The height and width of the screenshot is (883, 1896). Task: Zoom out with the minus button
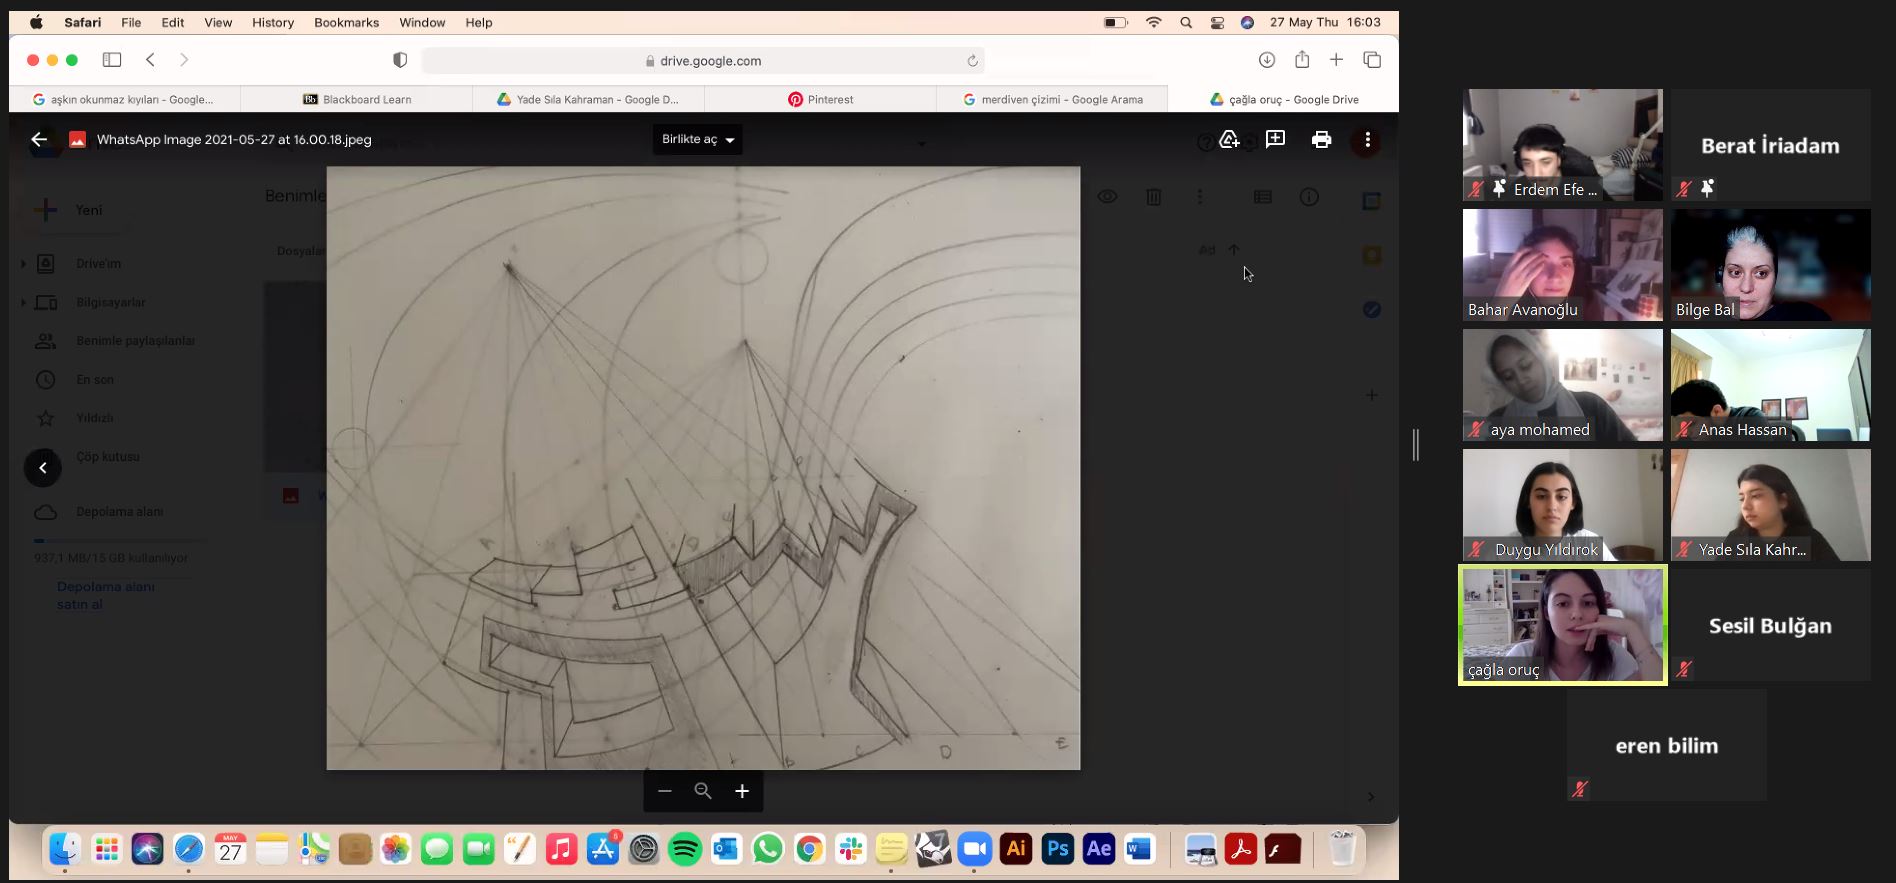click(x=665, y=791)
